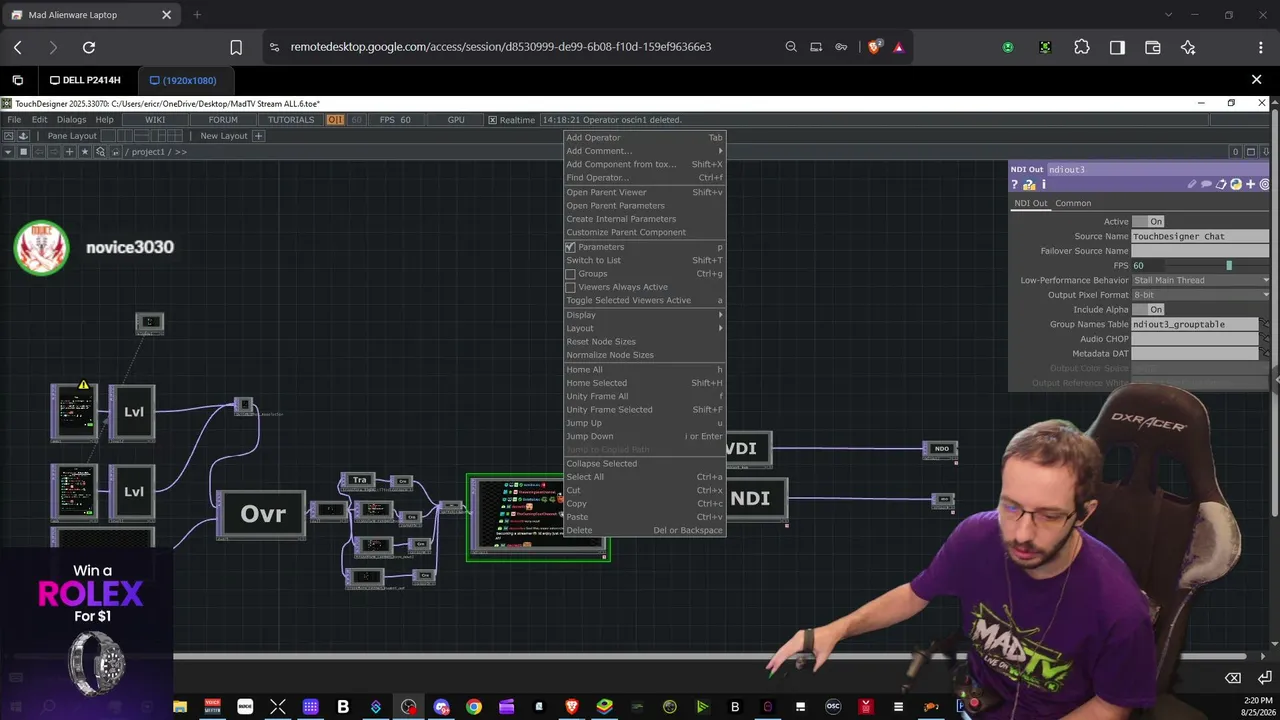Click Python language icon in parameter panel
This screenshot has width=1280, height=720.
tap(1236, 185)
